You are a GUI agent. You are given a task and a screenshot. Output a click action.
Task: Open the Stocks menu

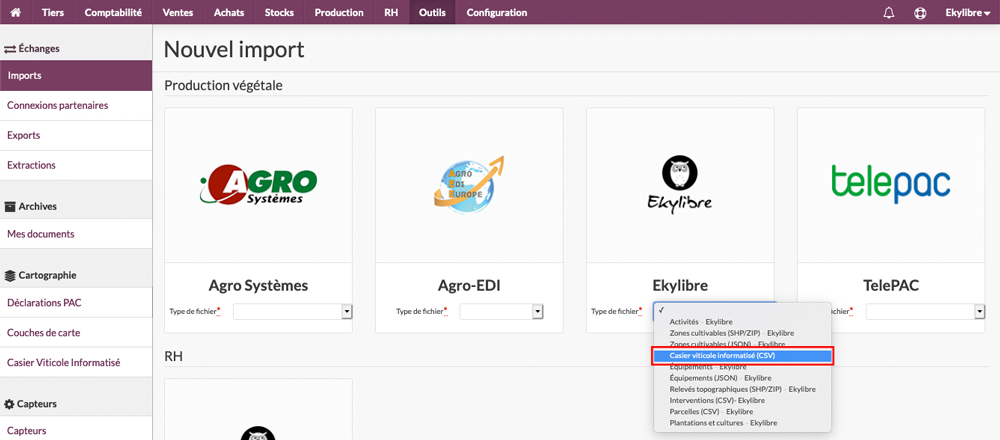point(280,12)
